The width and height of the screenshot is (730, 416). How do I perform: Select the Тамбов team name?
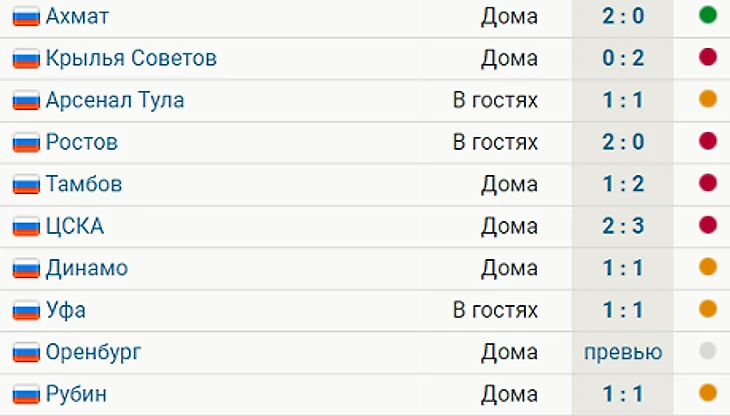coord(84,184)
